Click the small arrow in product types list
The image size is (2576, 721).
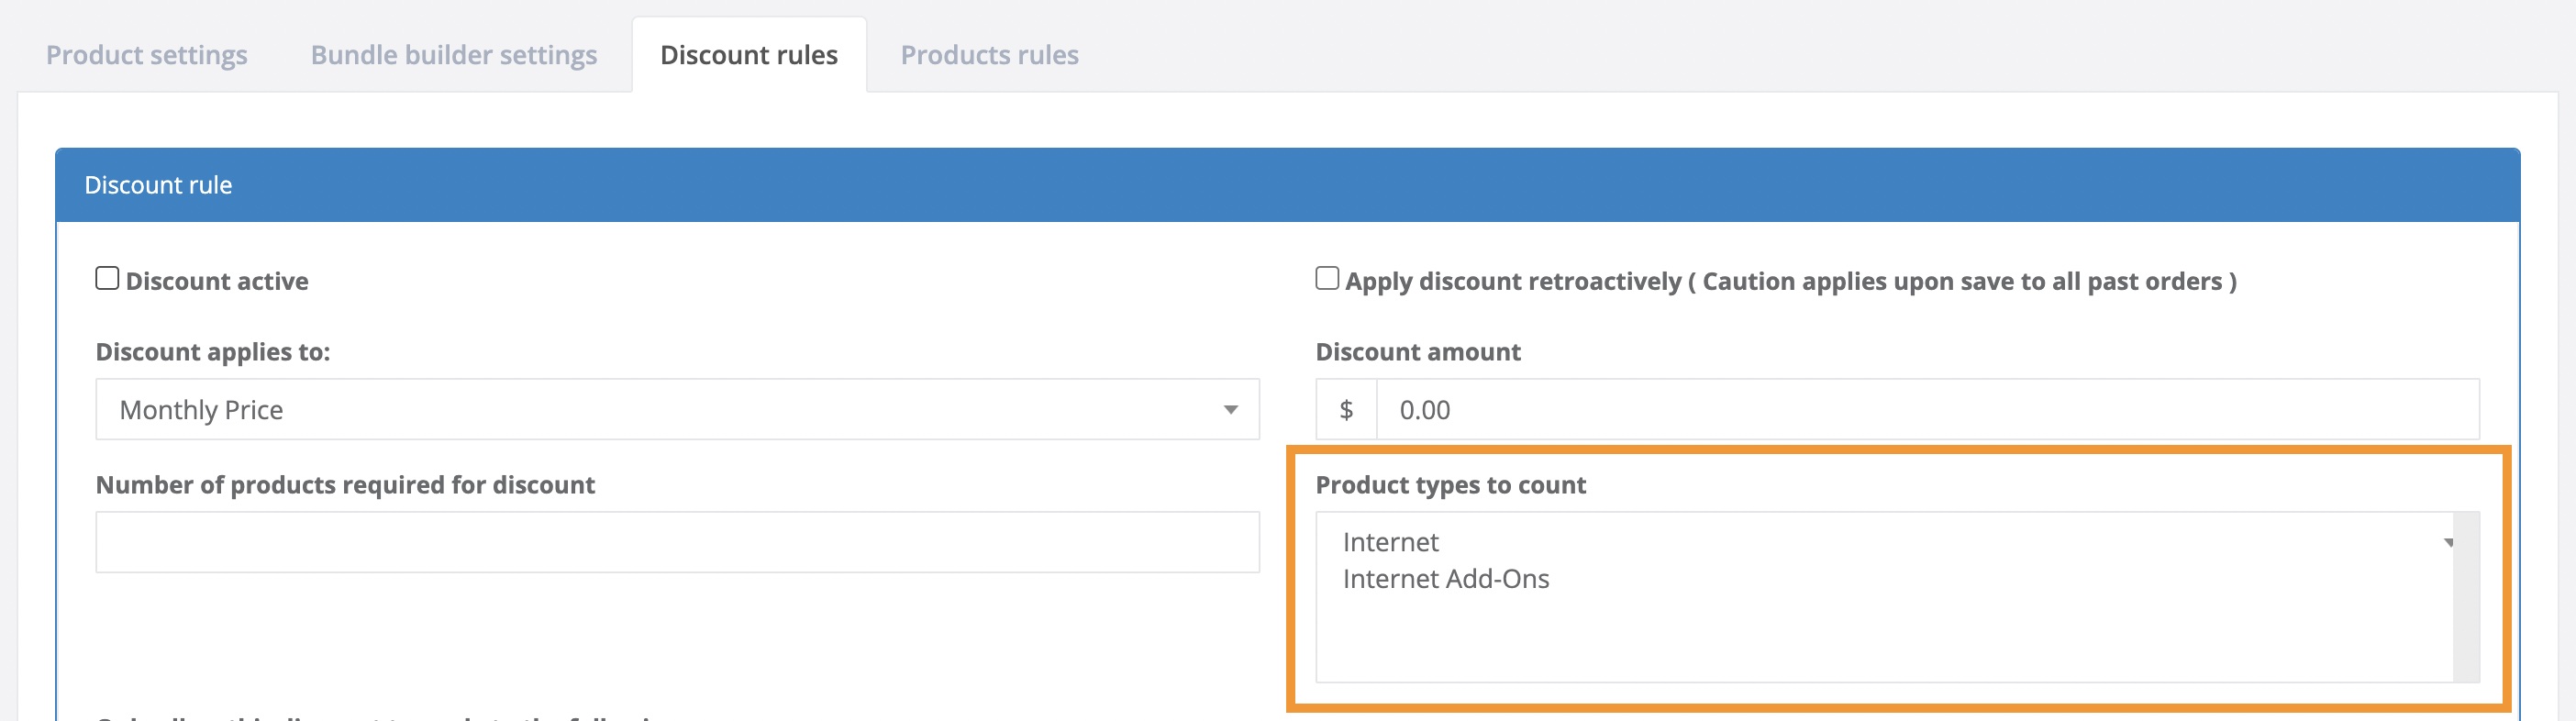click(x=2449, y=543)
